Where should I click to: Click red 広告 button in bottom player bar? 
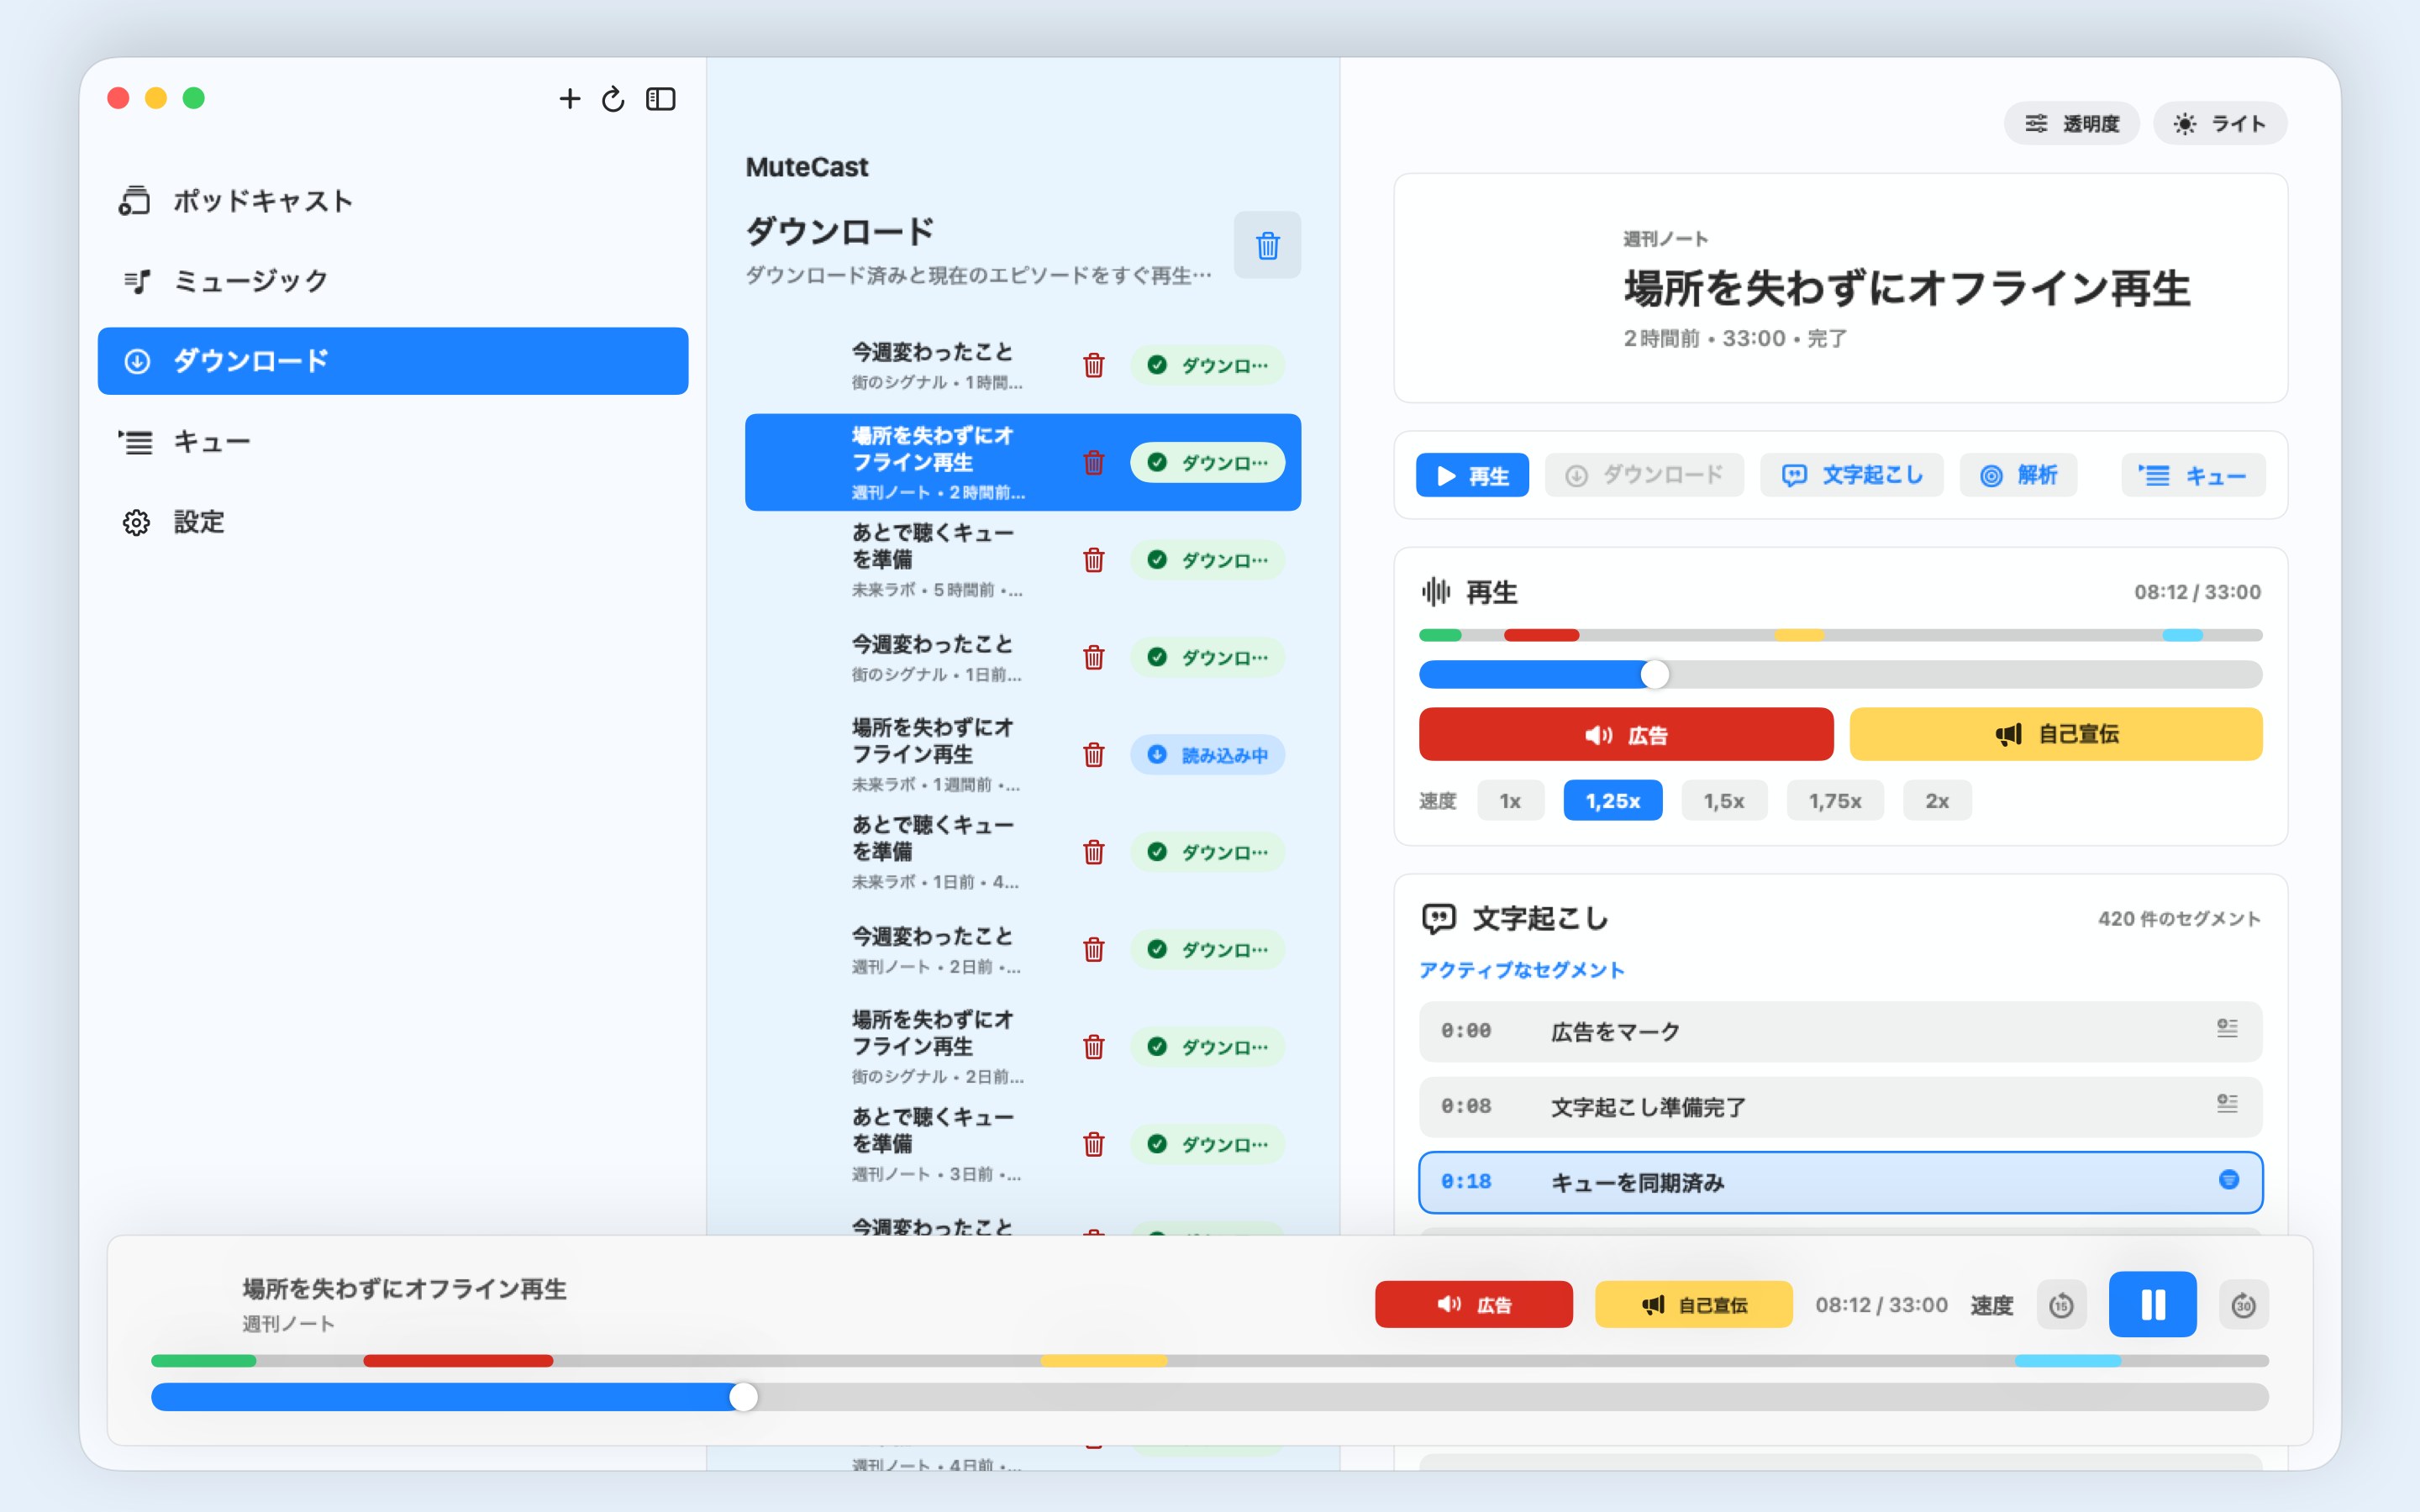click(x=1474, y=1304)
